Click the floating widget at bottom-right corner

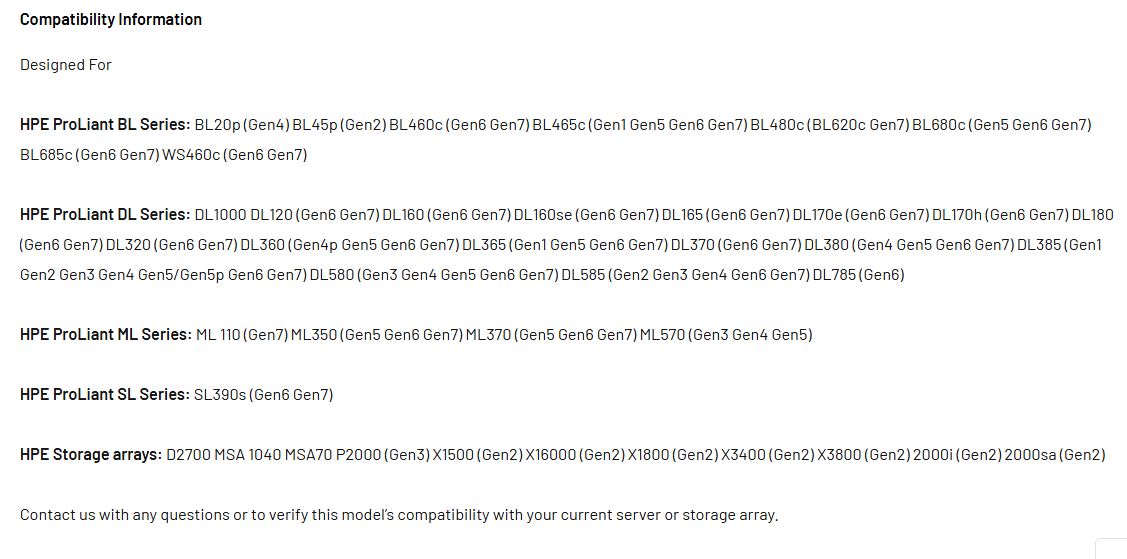tap(1113, 548)
